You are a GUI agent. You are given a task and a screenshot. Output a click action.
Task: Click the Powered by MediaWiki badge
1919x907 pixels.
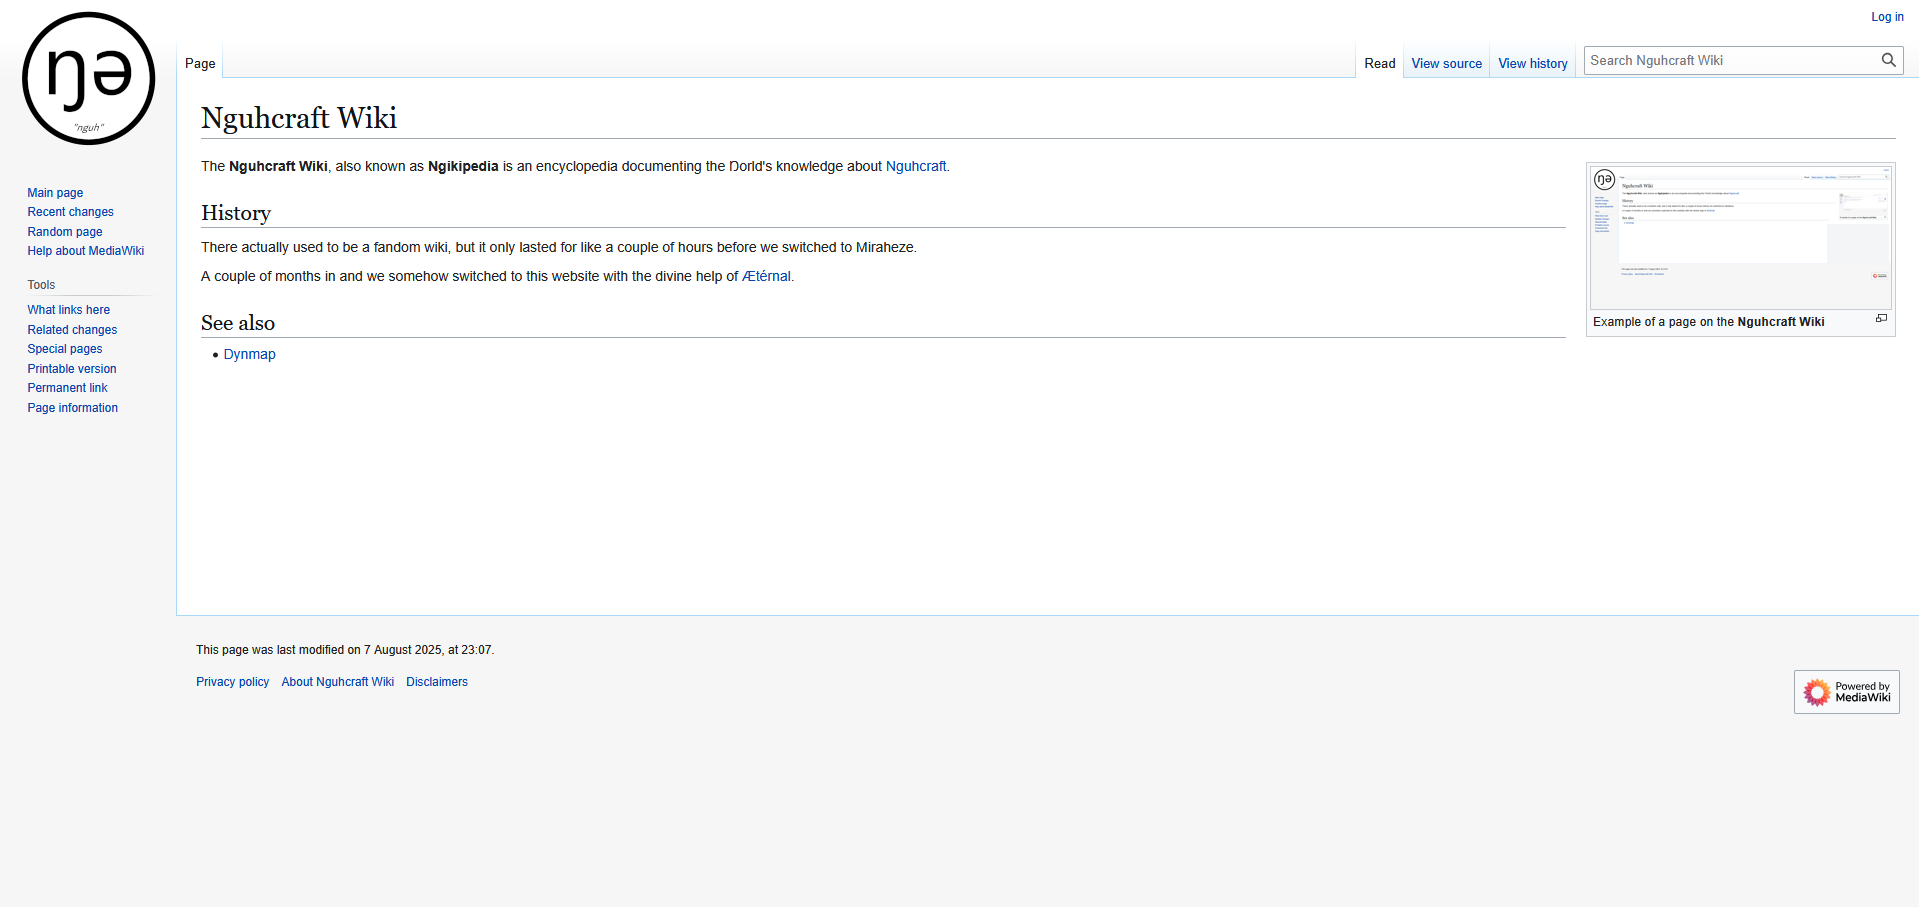point(1845,692)
